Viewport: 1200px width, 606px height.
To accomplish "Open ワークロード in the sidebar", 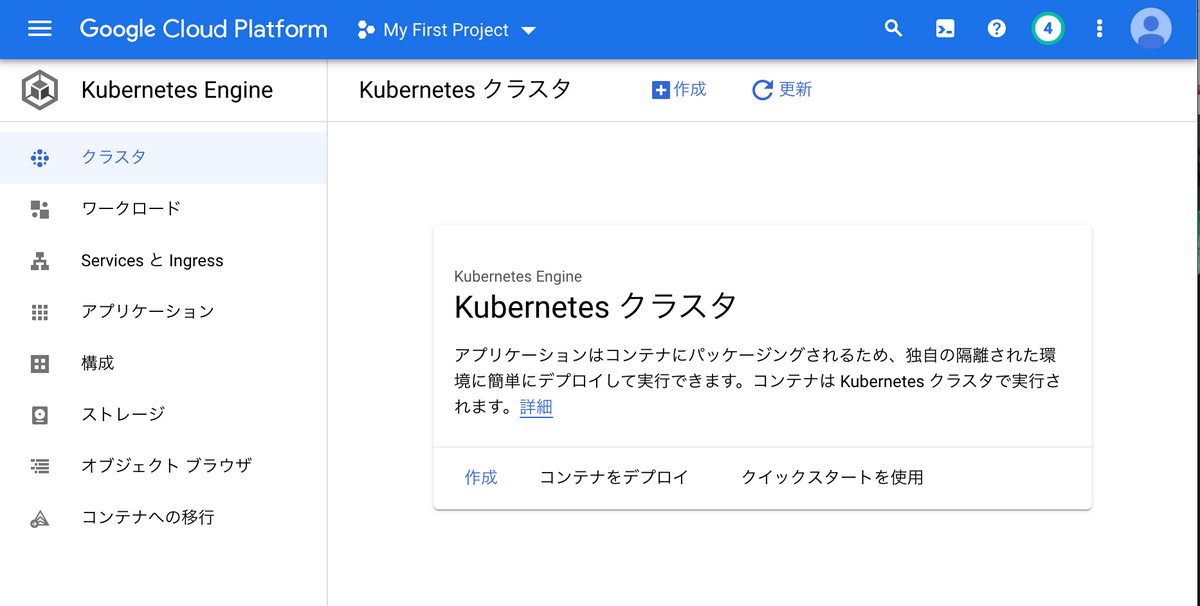I will 163,209.
